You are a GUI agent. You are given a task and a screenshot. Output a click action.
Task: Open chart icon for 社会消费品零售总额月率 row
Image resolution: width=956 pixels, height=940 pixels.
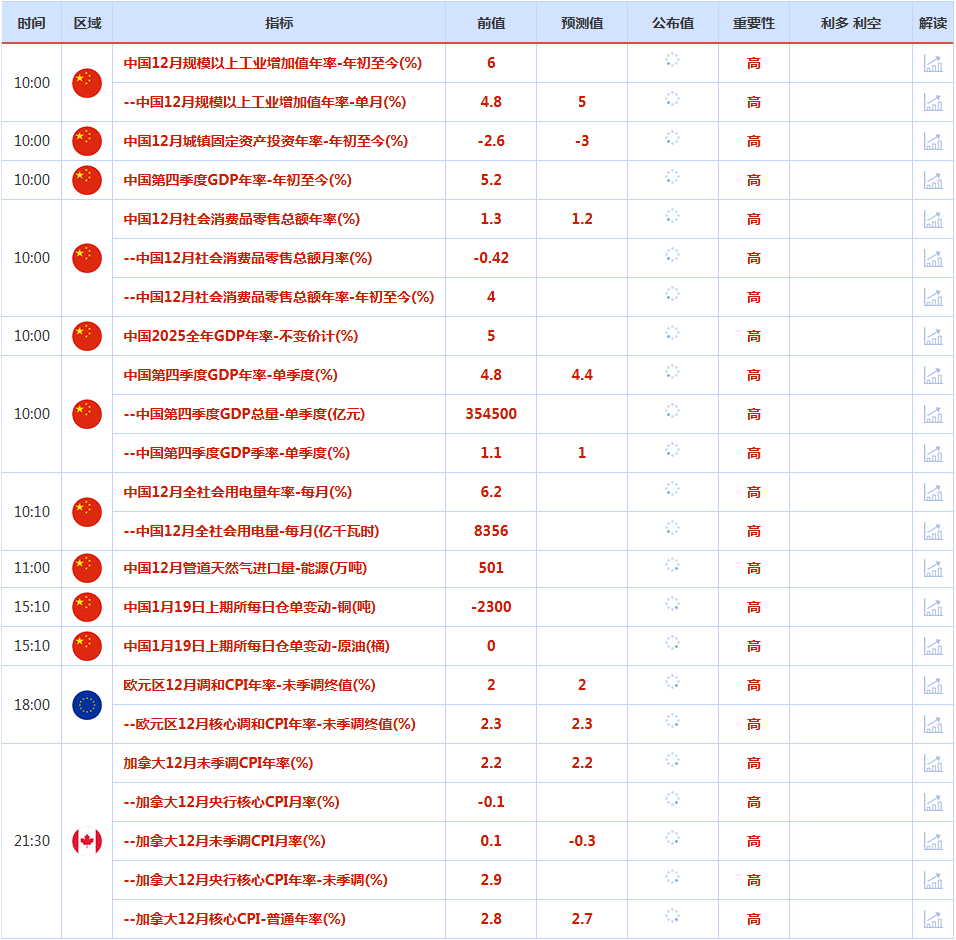pyautogui.click(x=933, y=258)
